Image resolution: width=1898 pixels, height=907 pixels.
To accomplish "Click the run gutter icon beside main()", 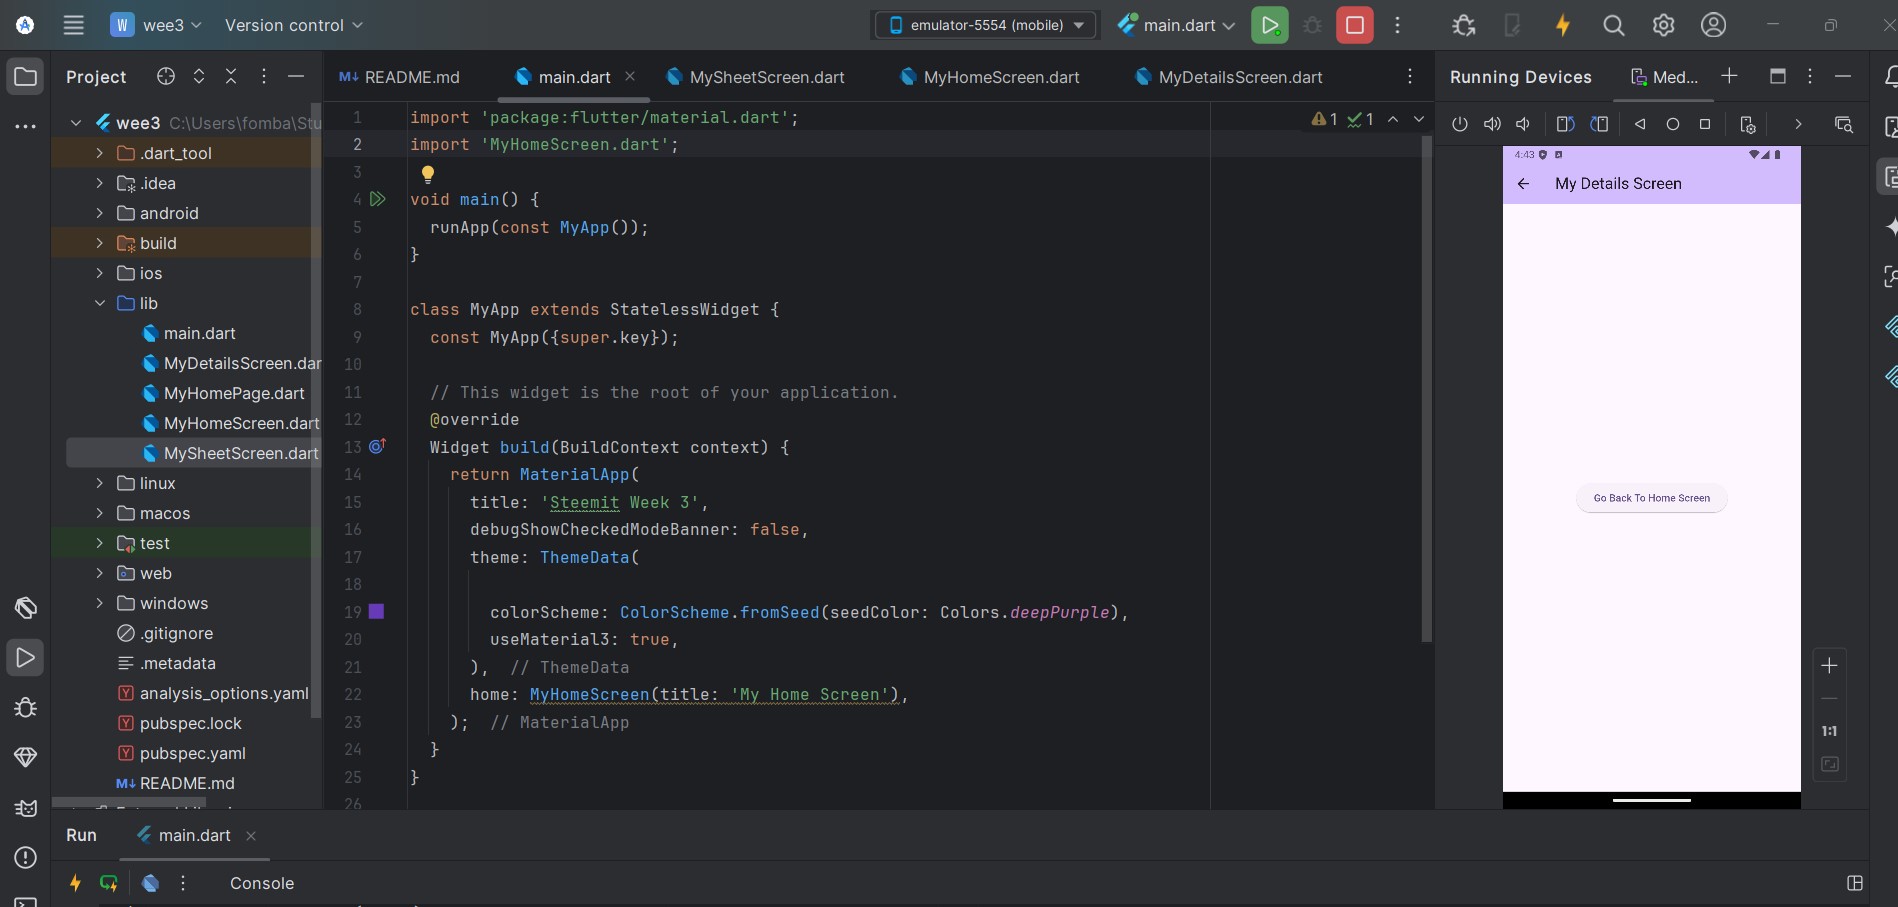I will [378, 199].
